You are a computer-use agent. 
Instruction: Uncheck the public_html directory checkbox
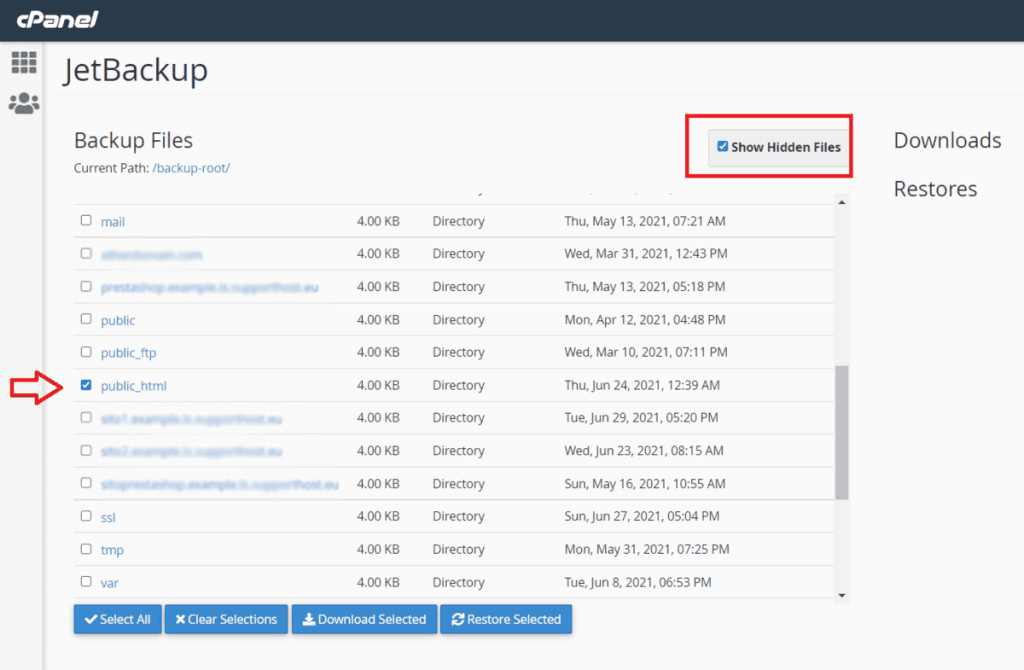click(x=86, y=385)
